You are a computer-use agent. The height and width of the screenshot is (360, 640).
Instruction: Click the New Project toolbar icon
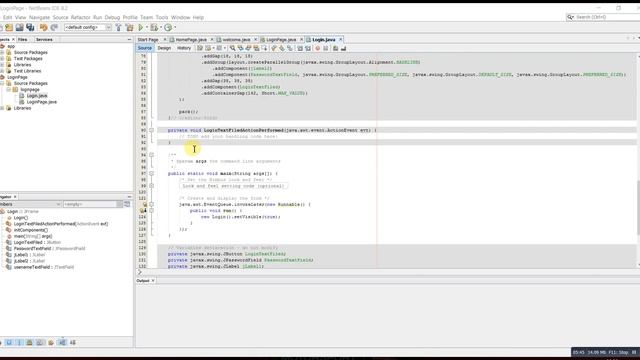[x=9, y=27]
